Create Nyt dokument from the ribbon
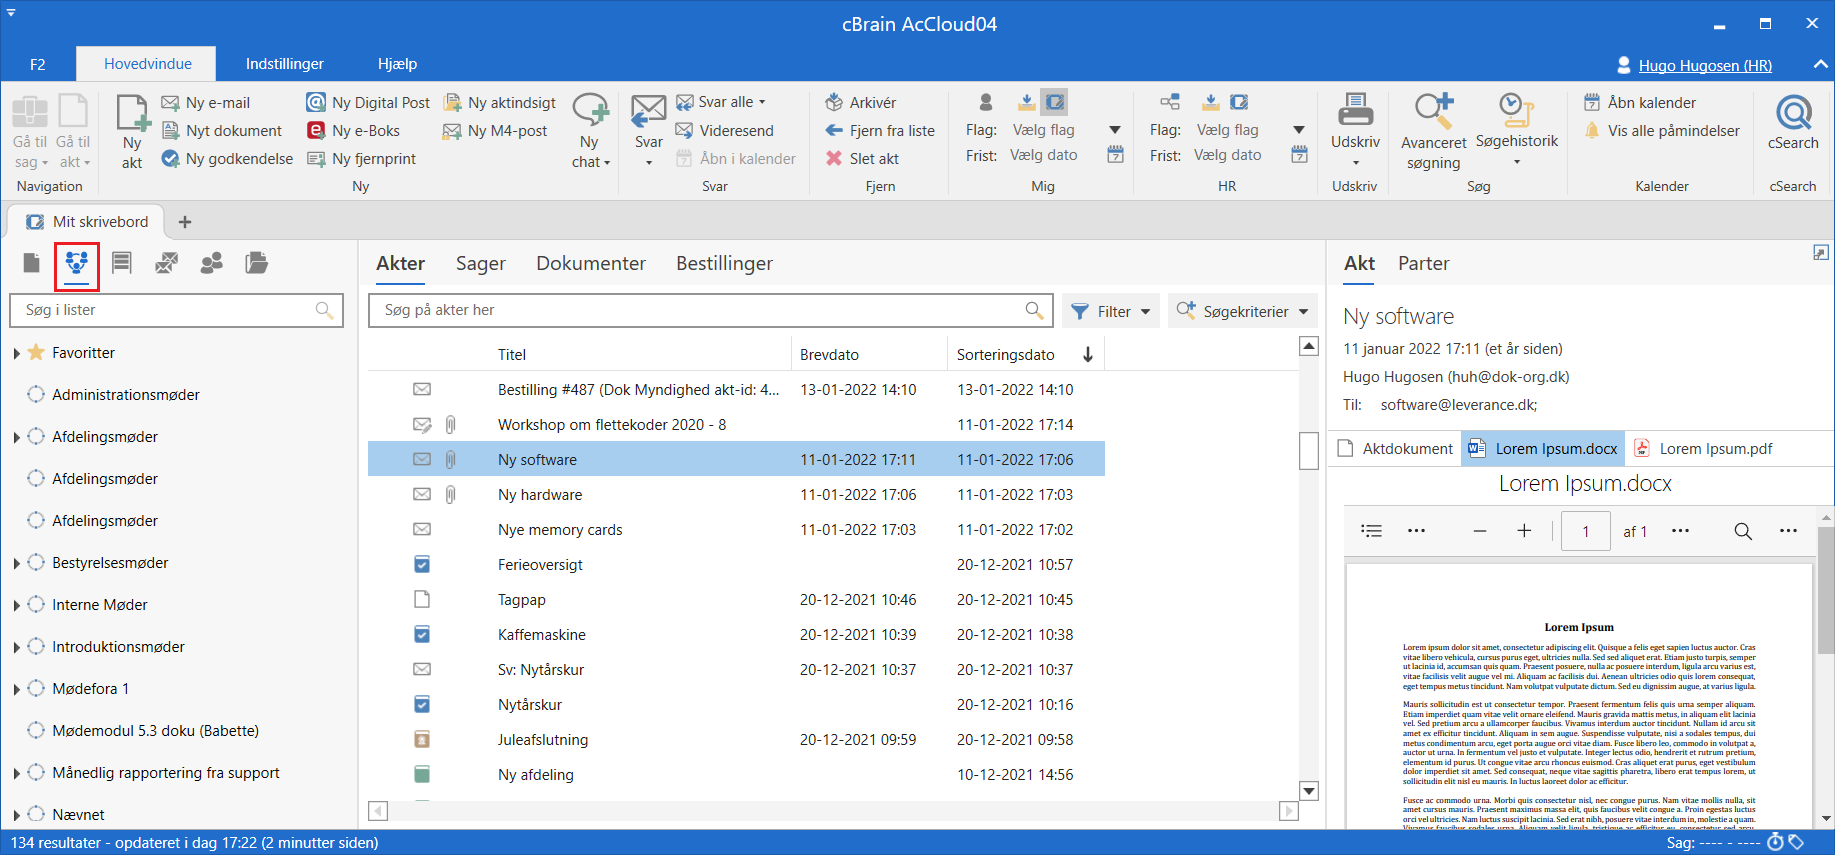1835x855 pixels. click(222, 130)
